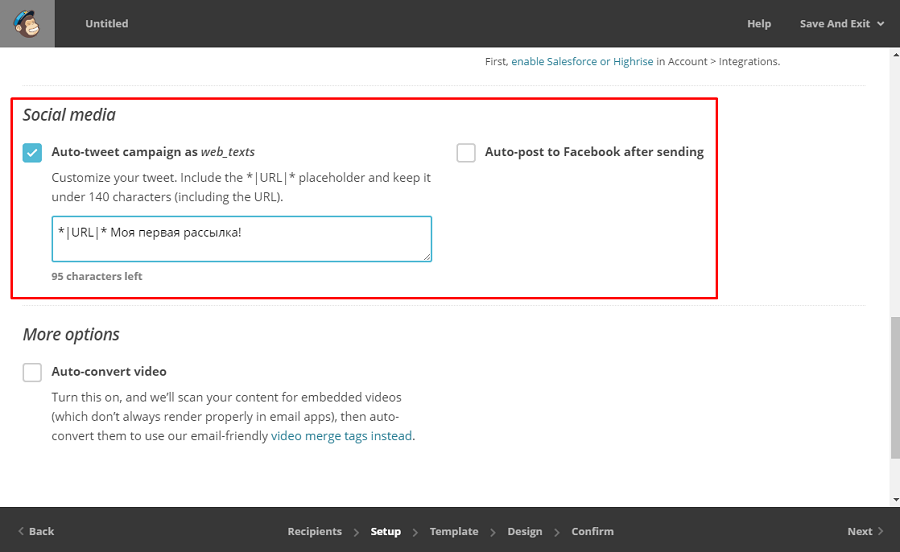This screenshot has width=900, height=552.
Task: Jump to the Design step
Action: [525, 532]
